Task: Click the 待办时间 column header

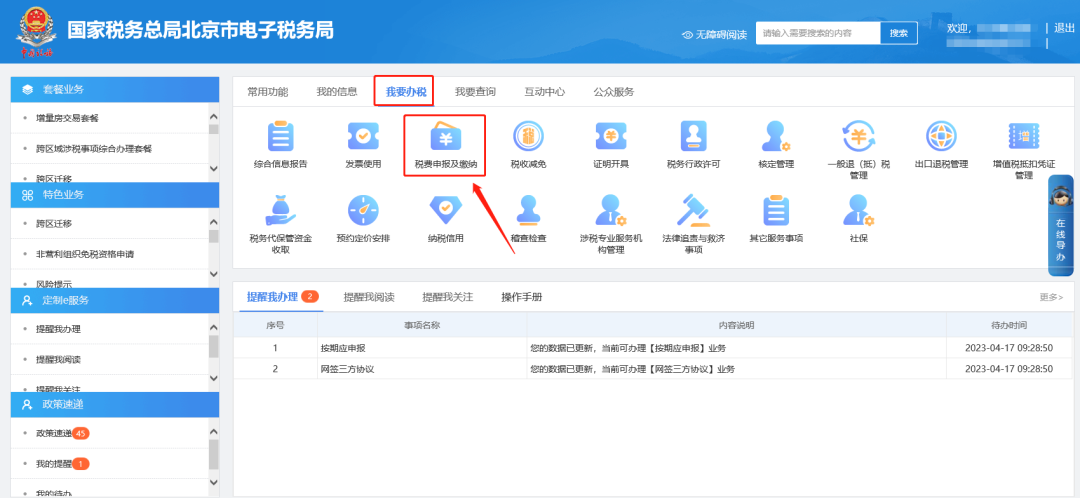Action: coord(1008,325)
